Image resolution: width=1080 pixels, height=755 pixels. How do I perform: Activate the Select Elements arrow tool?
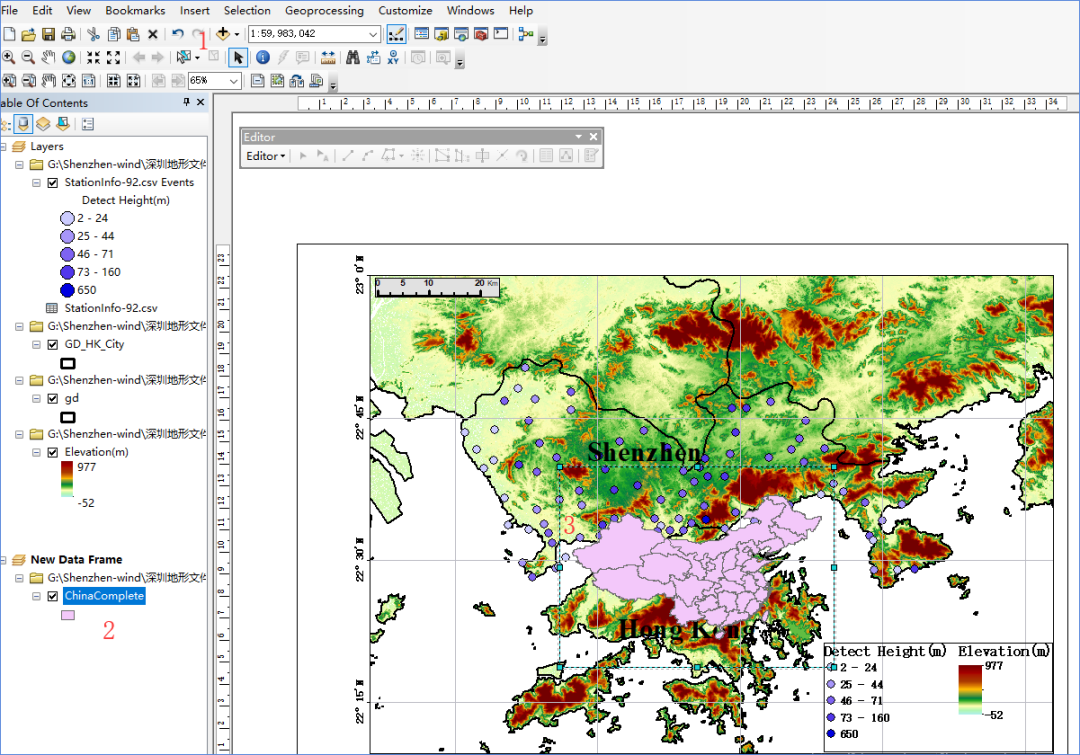(x=238, y=58)
